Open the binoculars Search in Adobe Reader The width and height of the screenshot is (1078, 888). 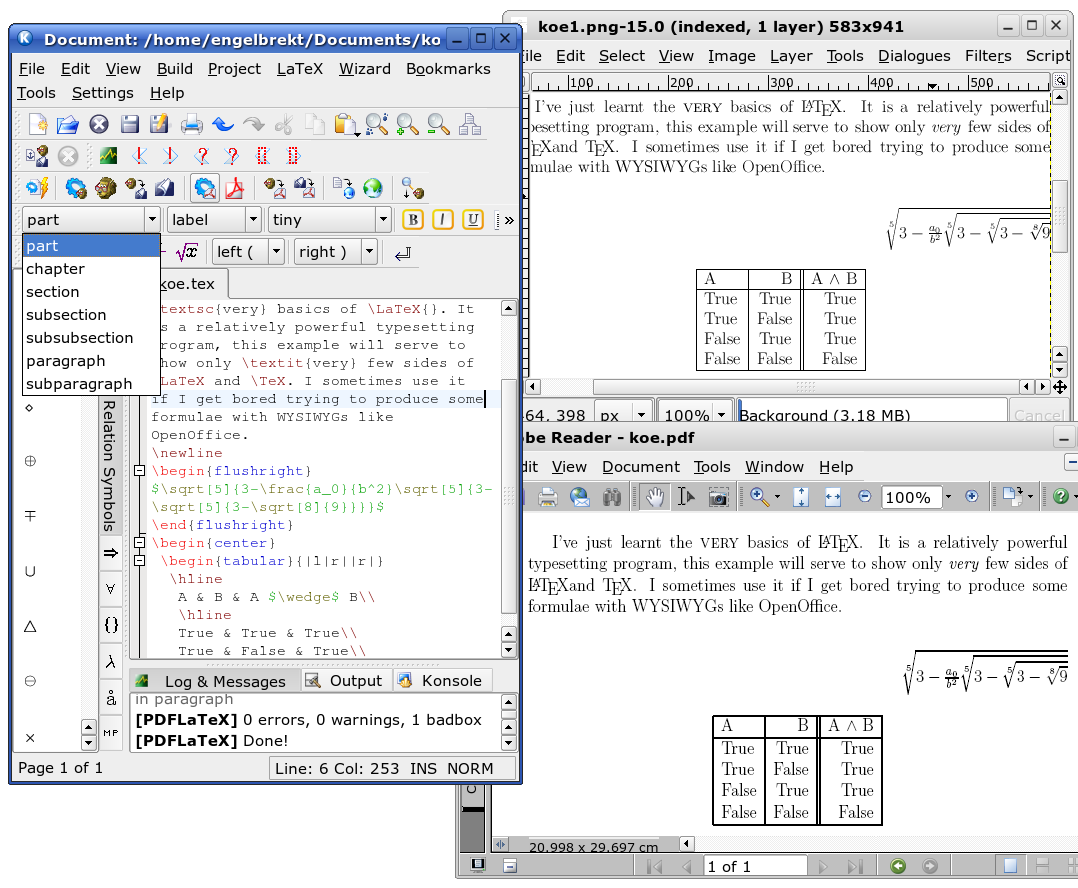612,496
